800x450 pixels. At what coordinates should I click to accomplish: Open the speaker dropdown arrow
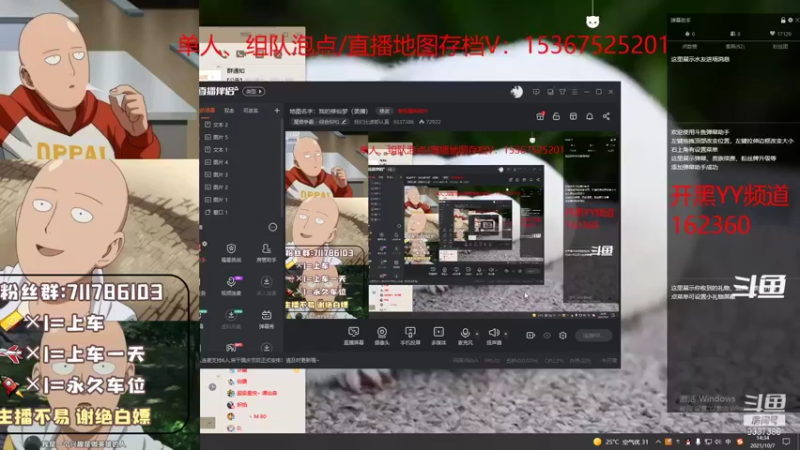pyautogui.click(x=506, y=334)
